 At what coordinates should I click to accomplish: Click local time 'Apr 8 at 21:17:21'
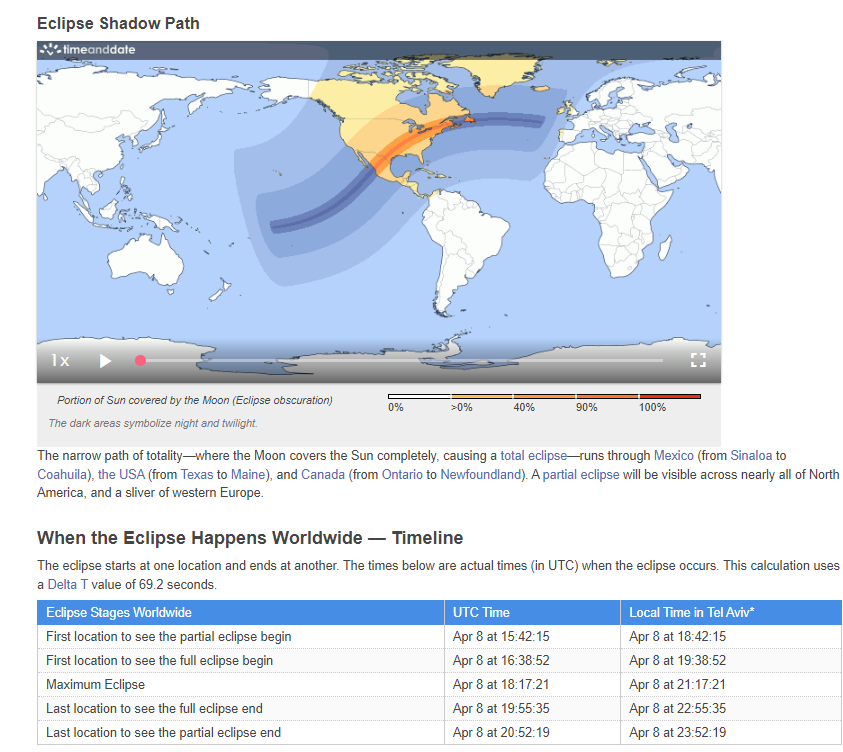677,685
